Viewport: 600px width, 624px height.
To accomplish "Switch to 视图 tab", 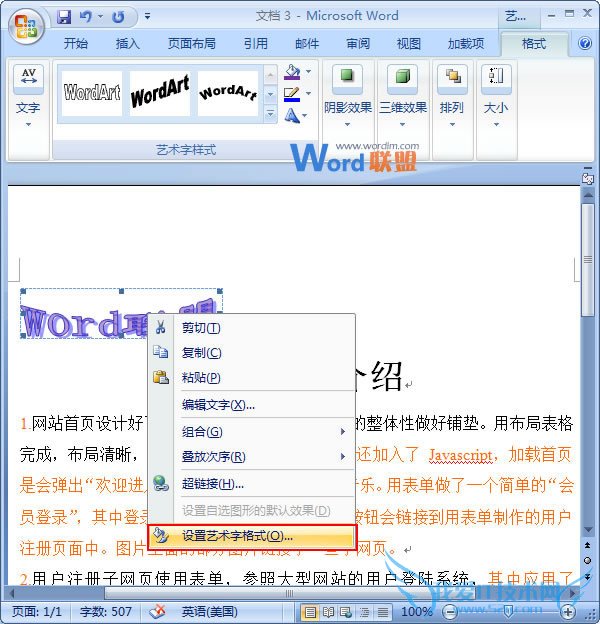I will 409,43.
